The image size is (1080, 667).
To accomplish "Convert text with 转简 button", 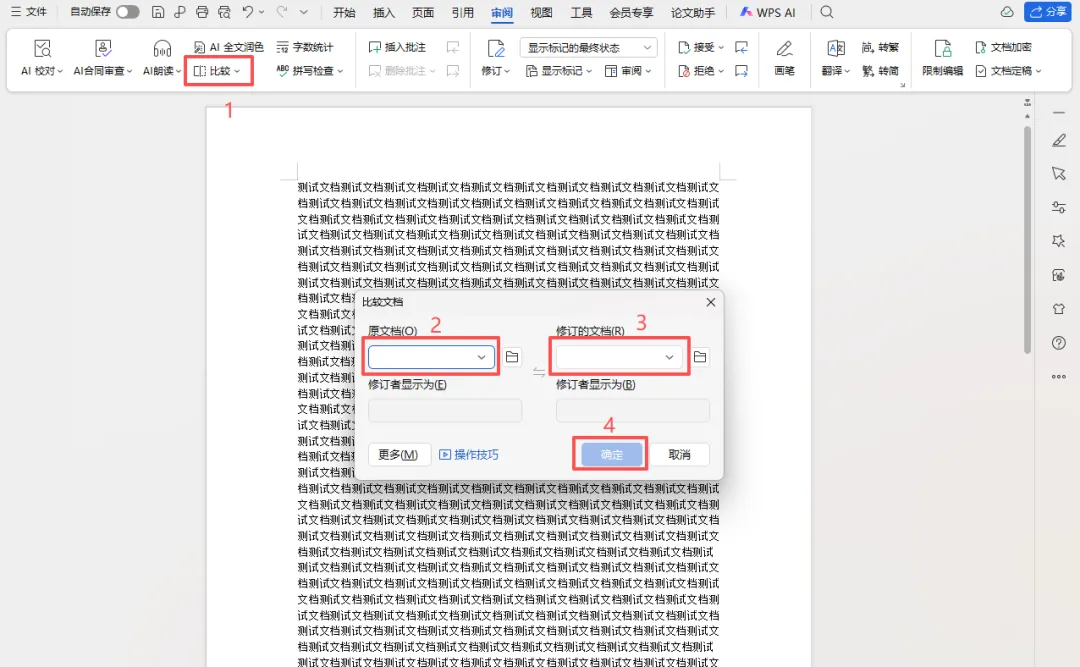I will coord(880,70).
